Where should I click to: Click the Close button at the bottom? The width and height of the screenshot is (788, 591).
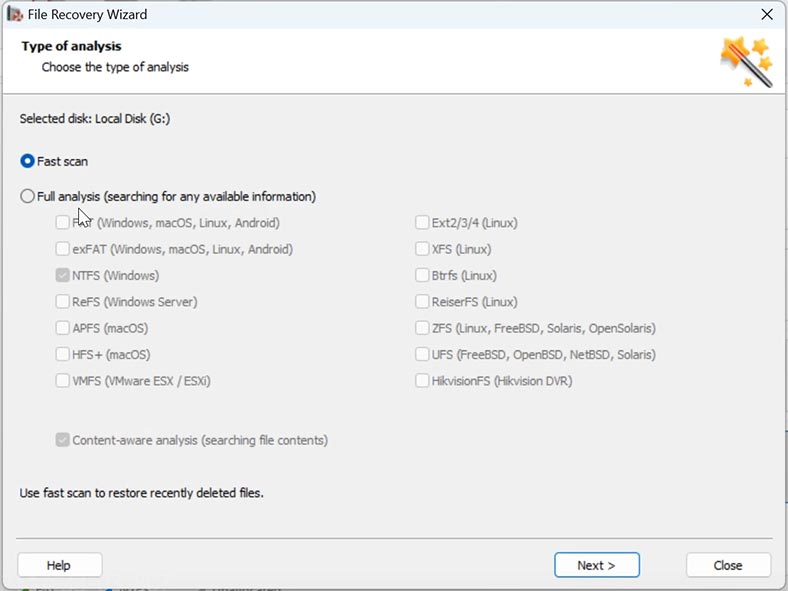(728, 565)
